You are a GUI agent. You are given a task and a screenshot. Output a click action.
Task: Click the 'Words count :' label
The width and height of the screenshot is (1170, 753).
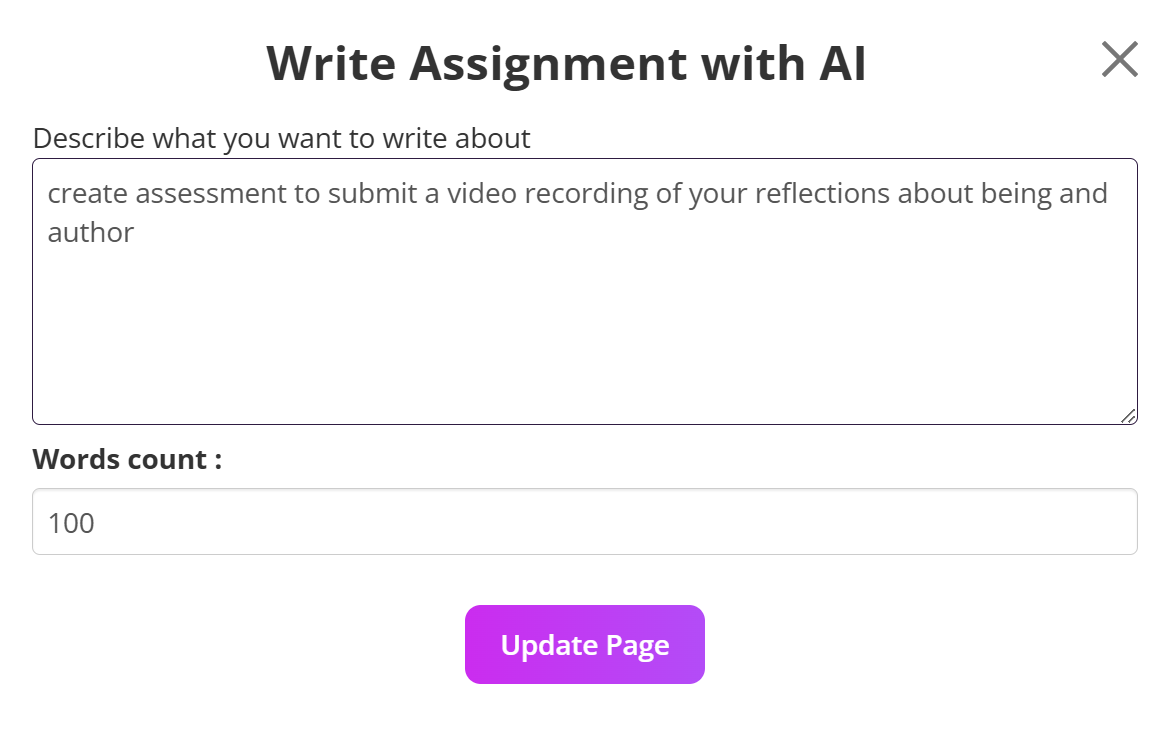click(127, 459)
